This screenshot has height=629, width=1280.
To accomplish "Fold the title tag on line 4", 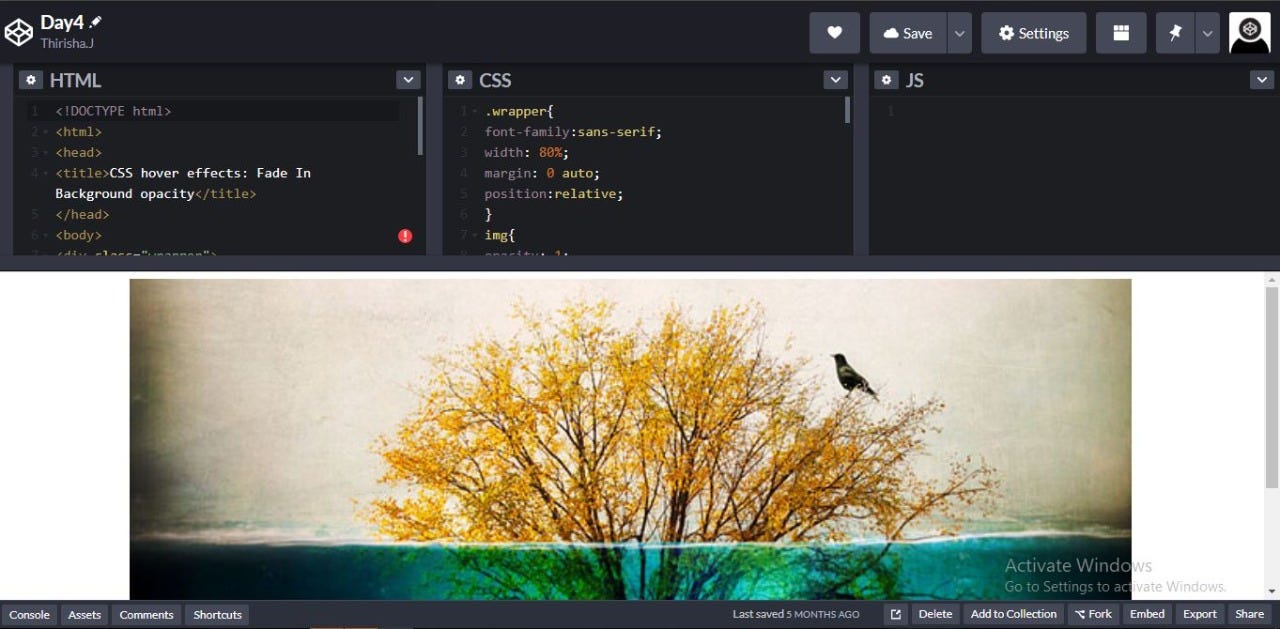I will 46,173.
